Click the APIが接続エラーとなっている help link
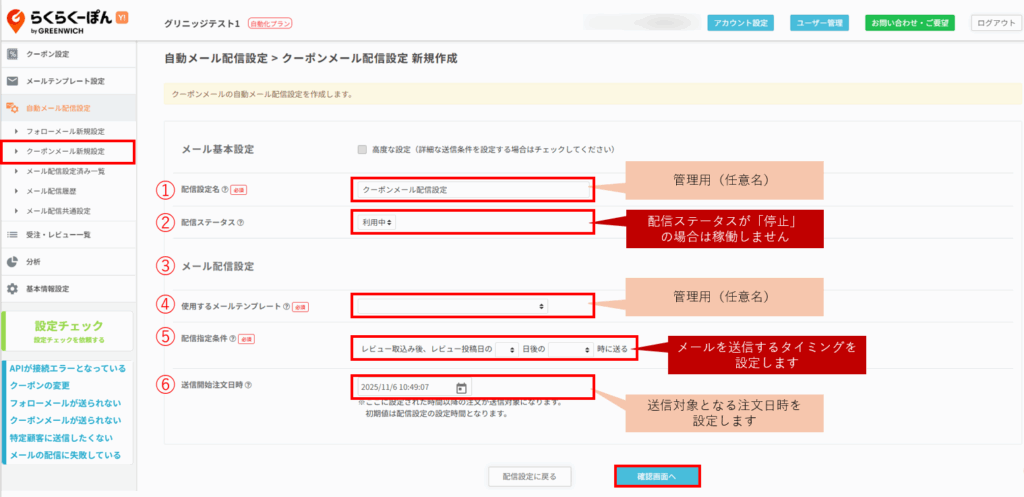Image resolution: width=1024 pixels, height=497 pixels. (x=68, y=369)
